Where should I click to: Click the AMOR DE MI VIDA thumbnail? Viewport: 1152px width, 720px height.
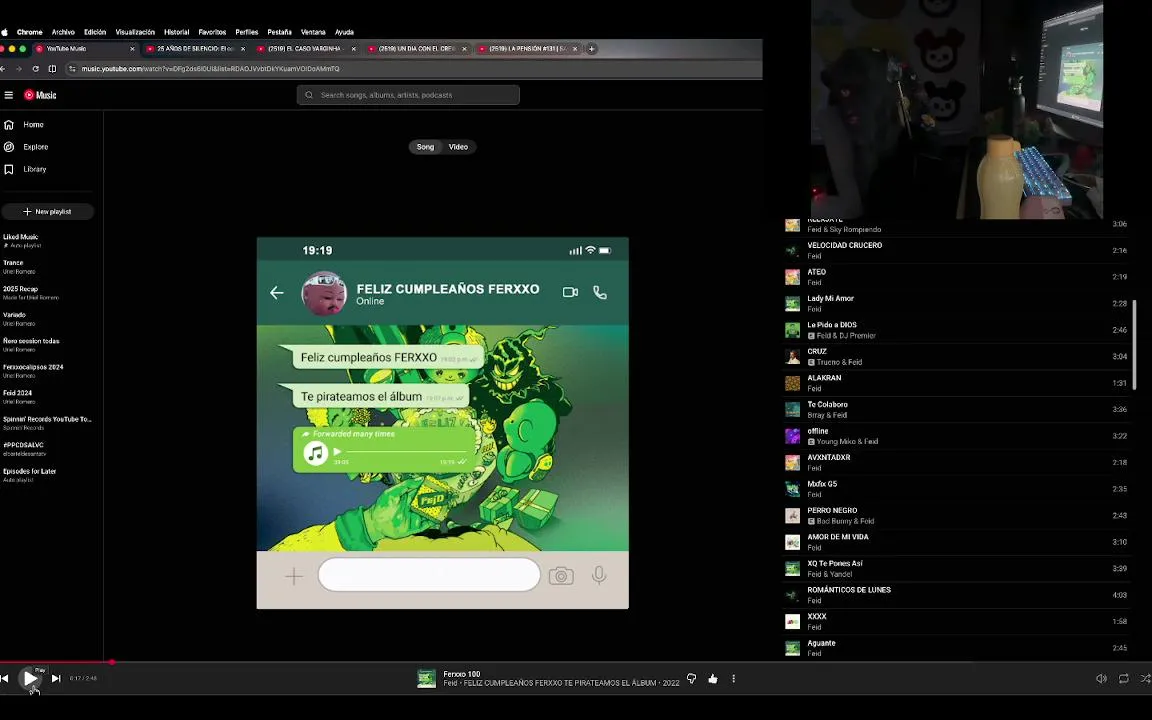(x=792, y=542)
